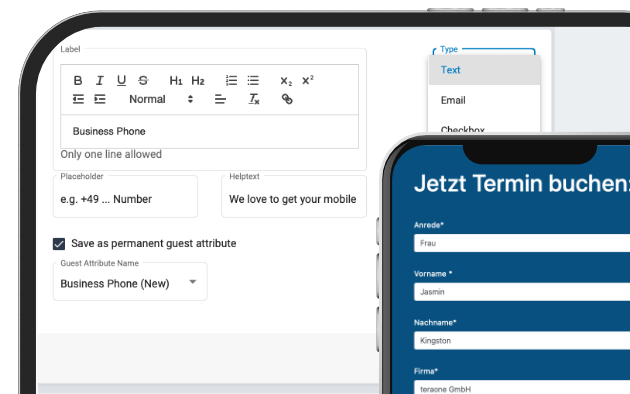Uncheck Save as permanent guest attribute
The width and height of the screenshot is (630, 394).
click(x=59, y=244)
